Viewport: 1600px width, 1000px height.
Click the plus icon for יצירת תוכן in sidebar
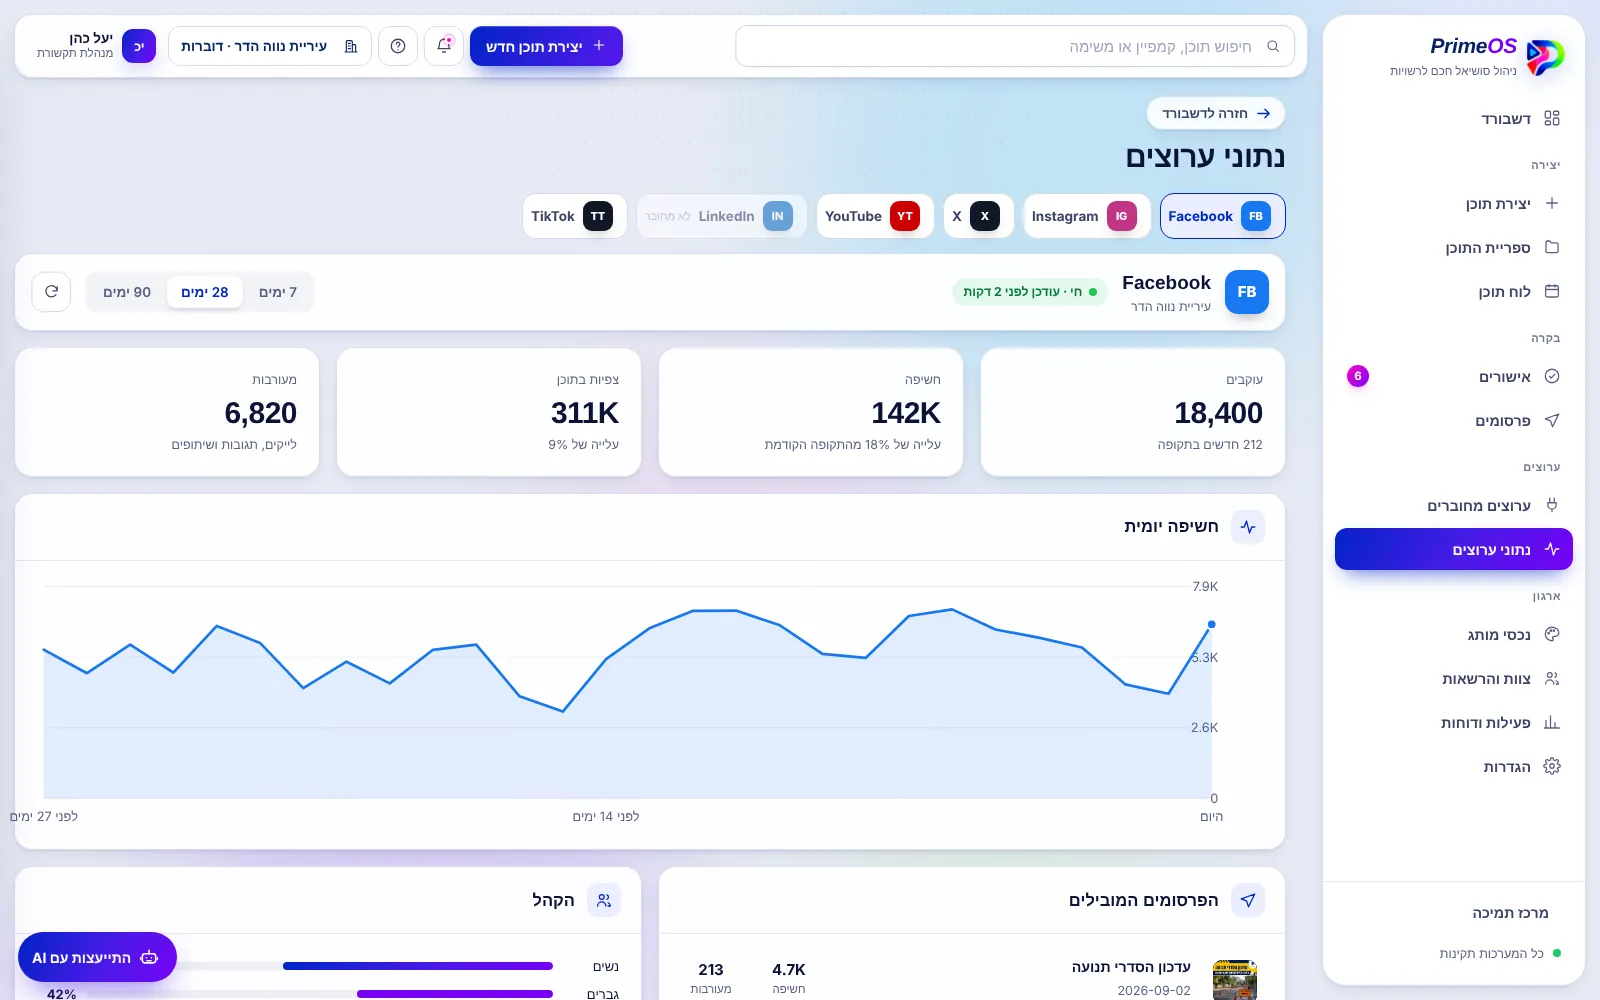(1552, 203)
